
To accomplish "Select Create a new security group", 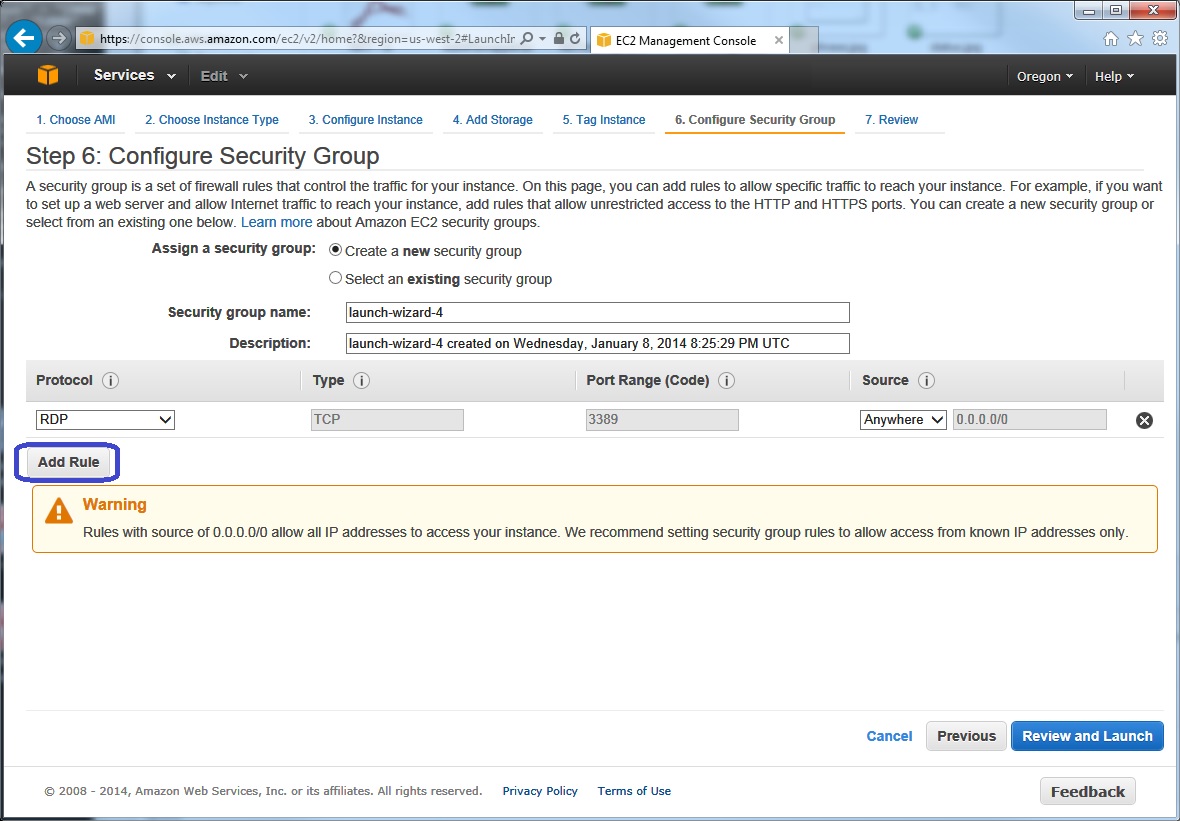I will pyautogui.click(x=336, y=250).
